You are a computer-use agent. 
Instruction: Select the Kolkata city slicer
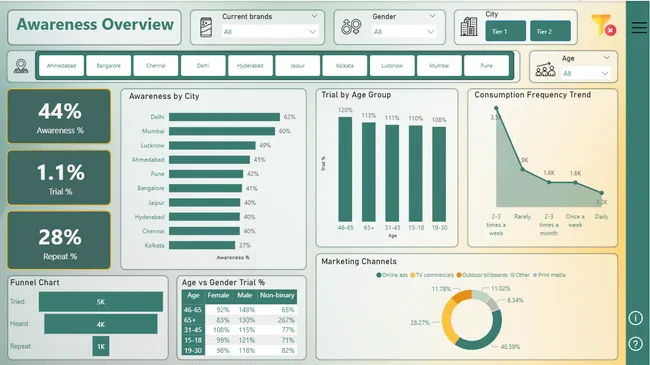[x=344, y=66]
